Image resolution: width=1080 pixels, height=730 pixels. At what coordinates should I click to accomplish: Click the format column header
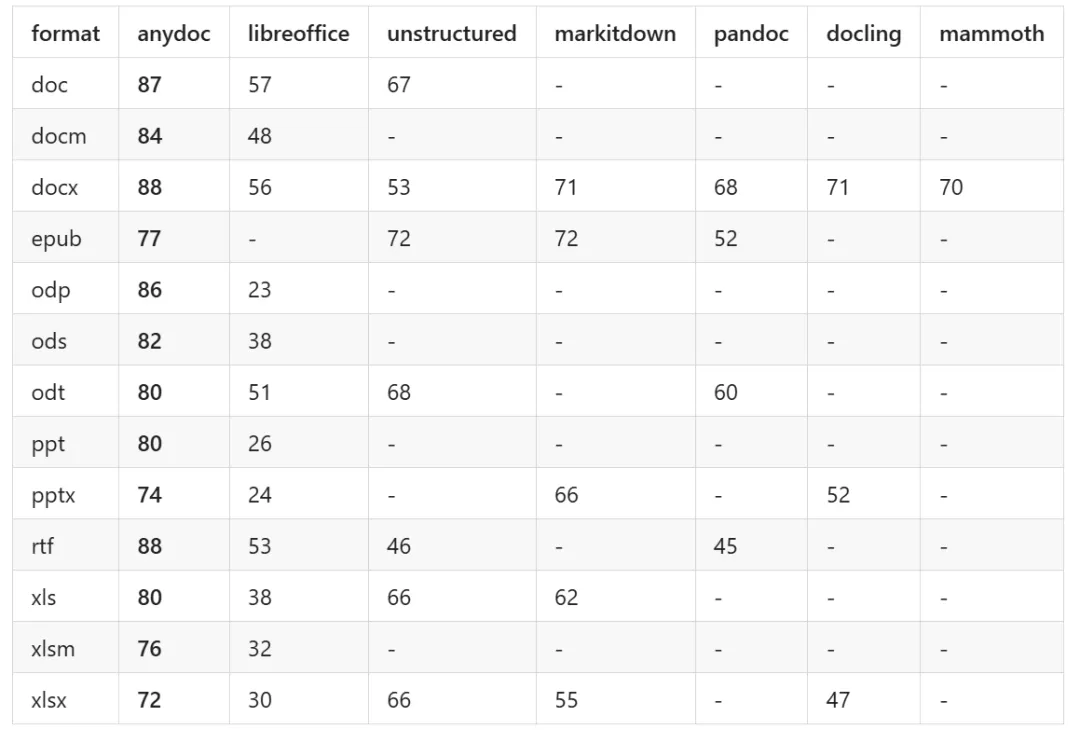pos(65,33)
